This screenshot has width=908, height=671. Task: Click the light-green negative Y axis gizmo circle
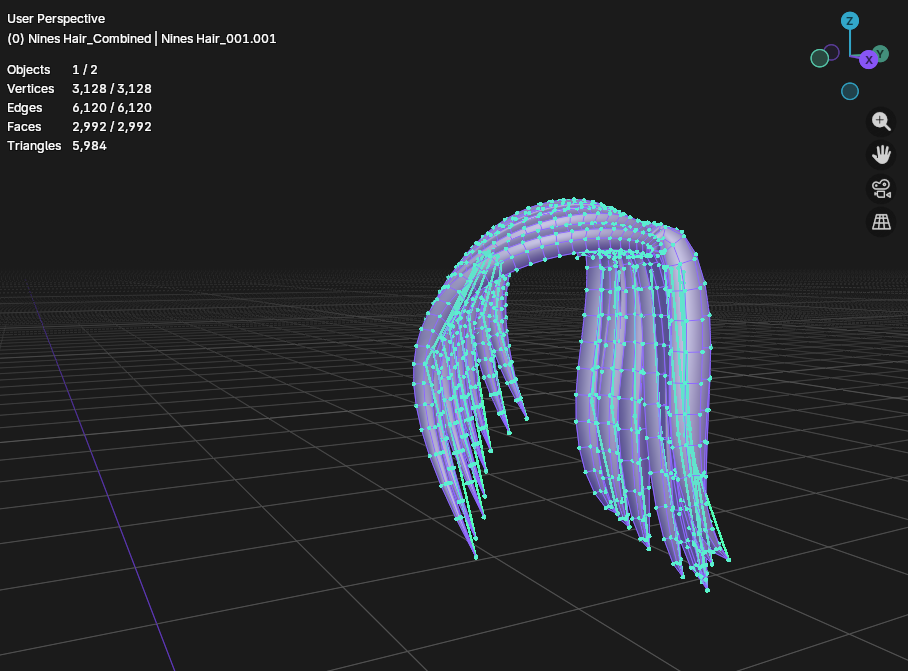tap(819, 58)
